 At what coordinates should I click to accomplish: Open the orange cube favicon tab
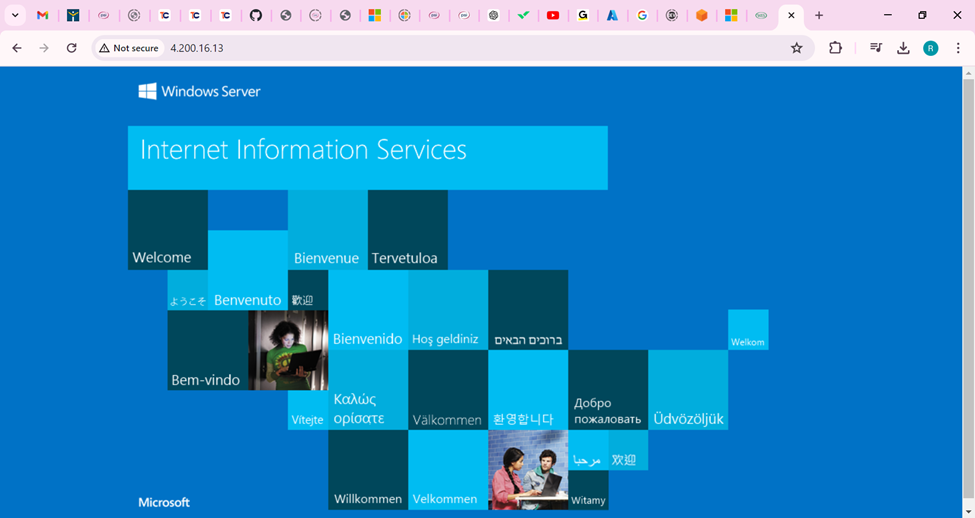701,16
